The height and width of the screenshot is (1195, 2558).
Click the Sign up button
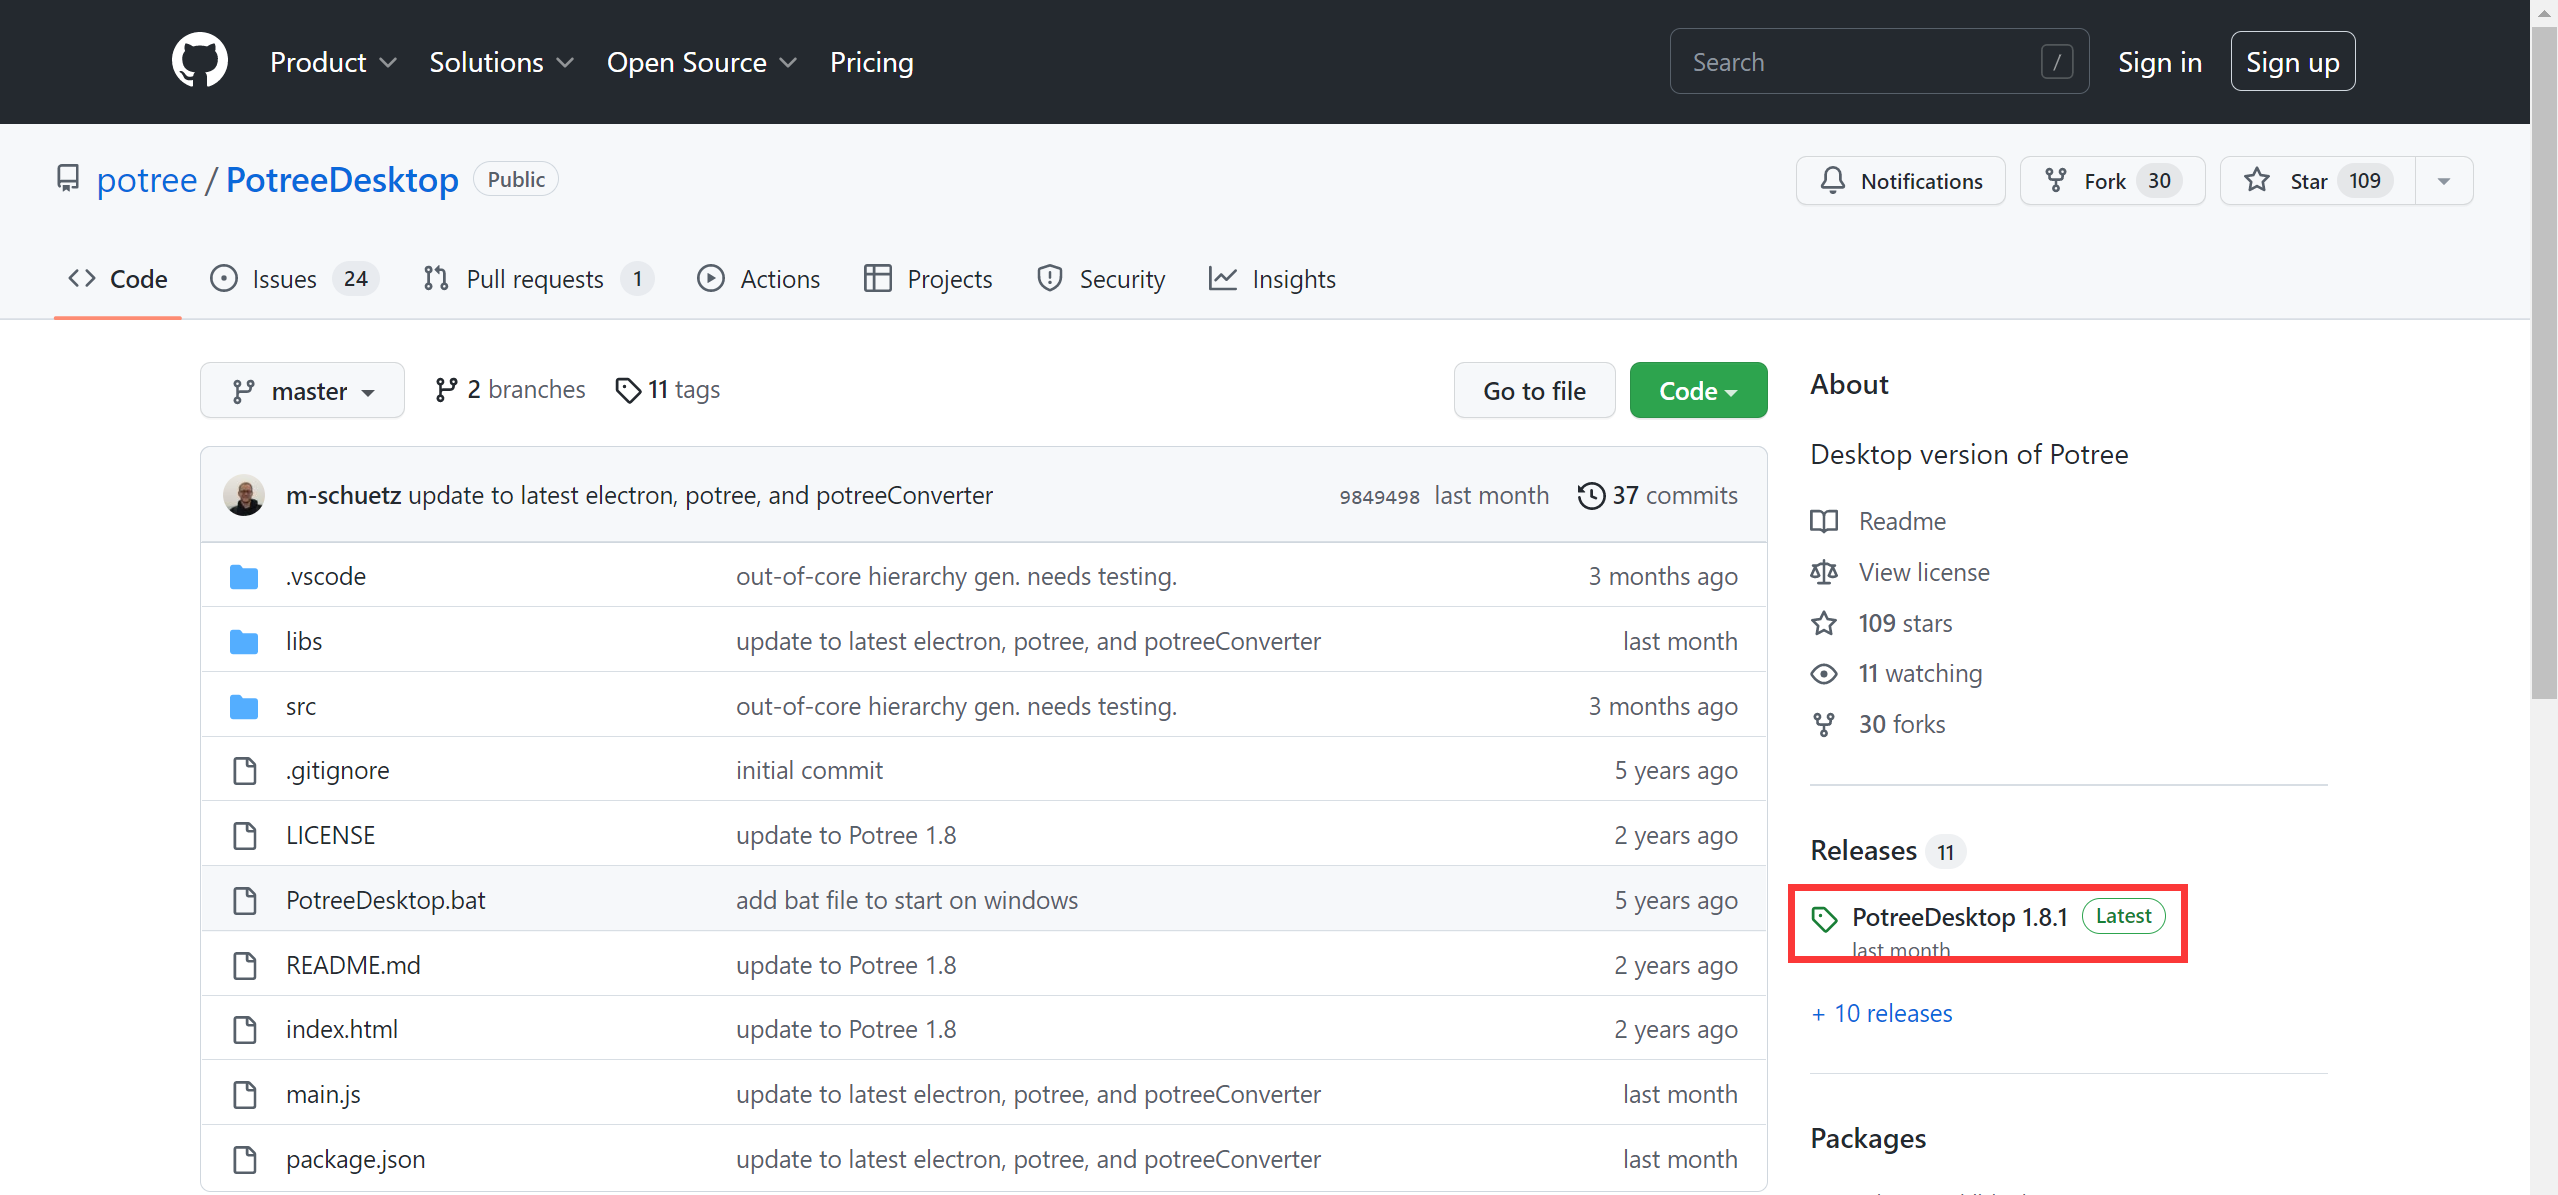(x=2292, y=62)
